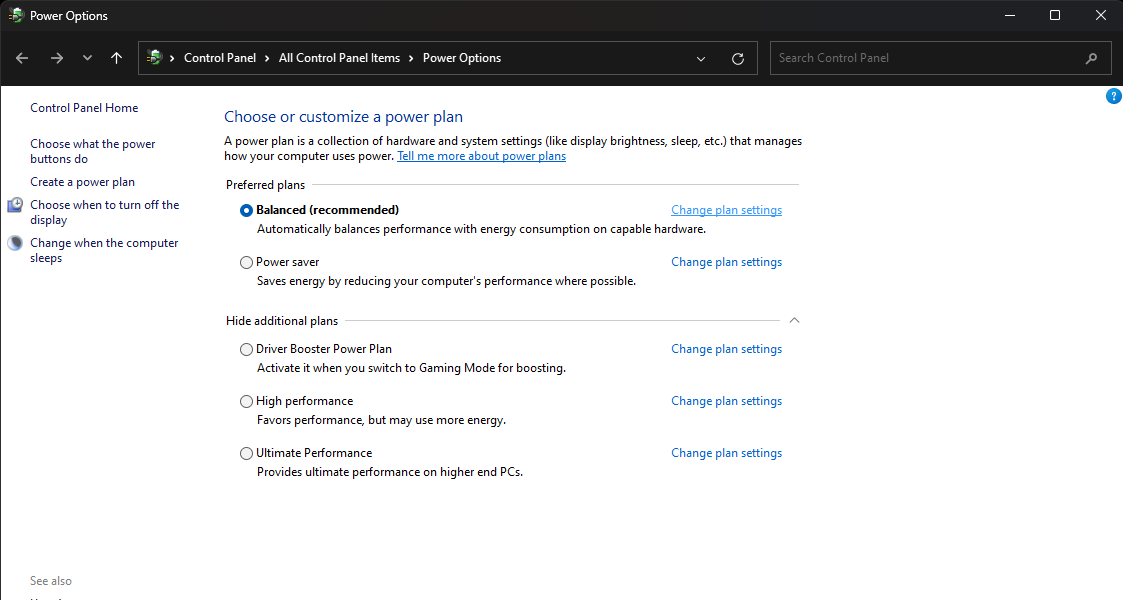Click the search magnifier icon

(1091, 58)
